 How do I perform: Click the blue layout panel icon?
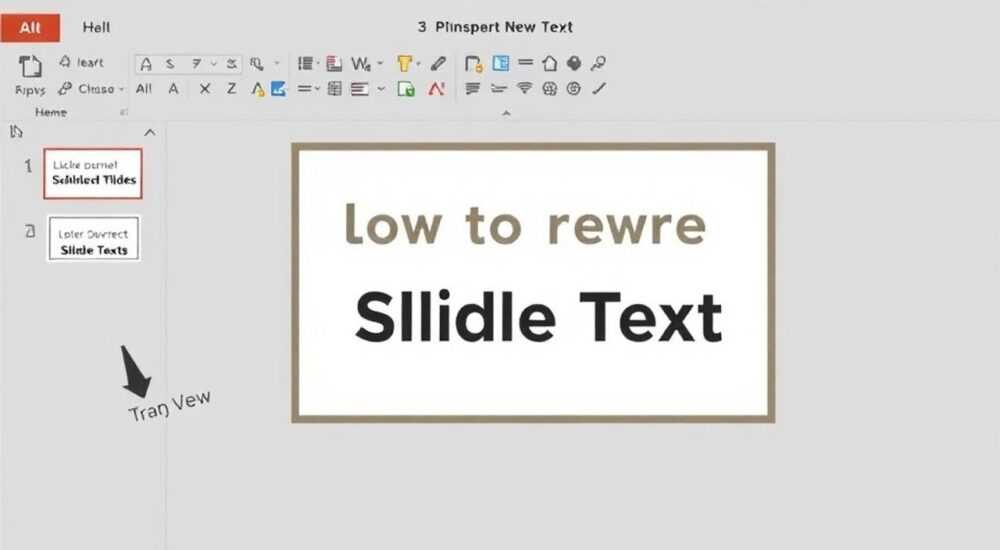501,63
